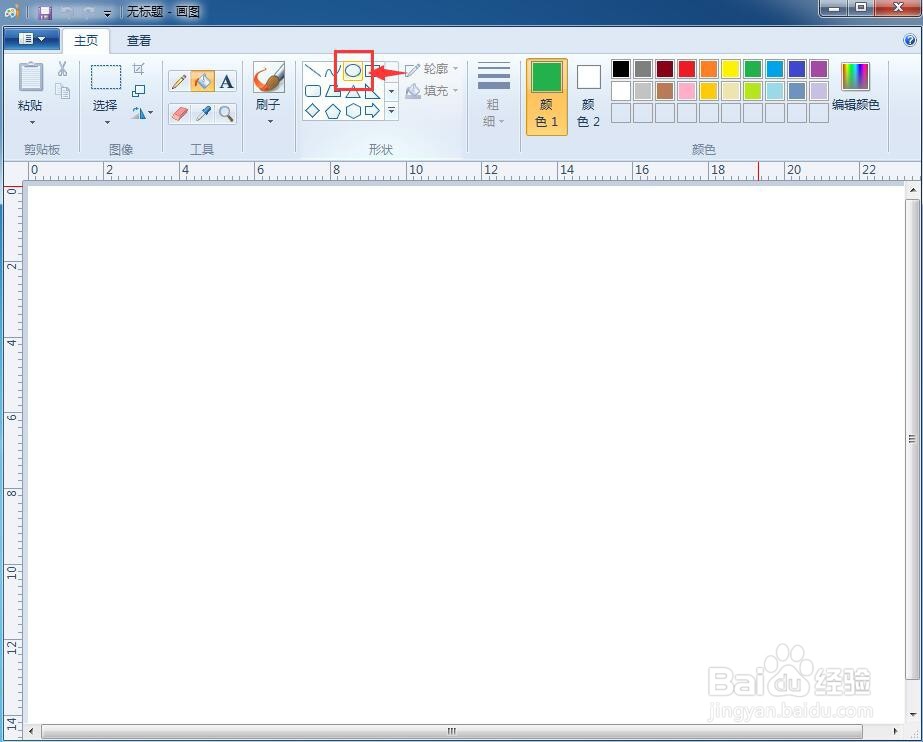Viewport: 923px width, 742px height.
Task: Switch to the Home tab
Action: tap(86, 40)
